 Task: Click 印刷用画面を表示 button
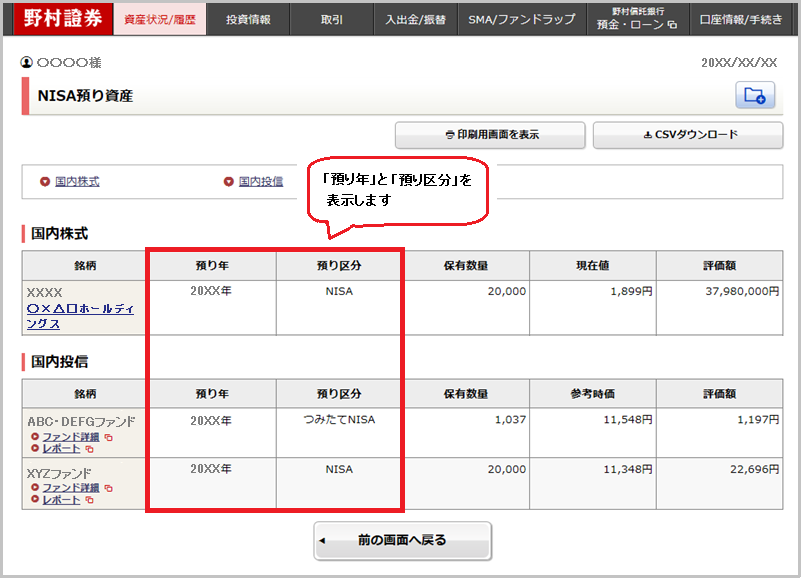490,135
